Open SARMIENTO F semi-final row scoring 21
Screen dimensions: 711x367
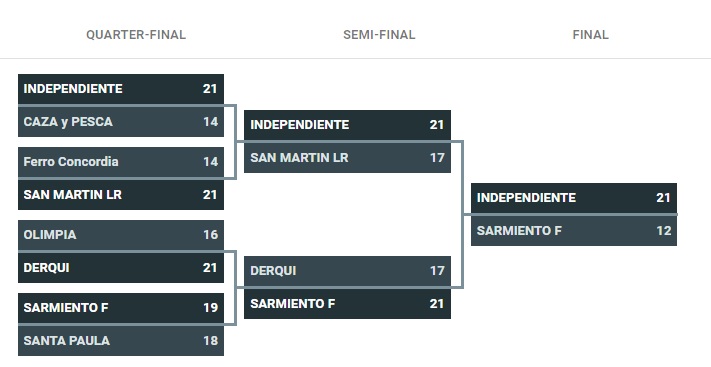coord(347,304)
